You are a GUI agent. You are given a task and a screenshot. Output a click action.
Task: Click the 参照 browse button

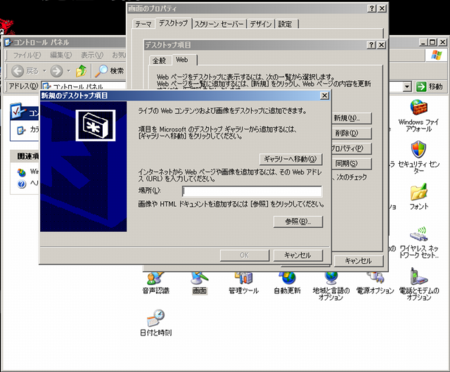298,221
